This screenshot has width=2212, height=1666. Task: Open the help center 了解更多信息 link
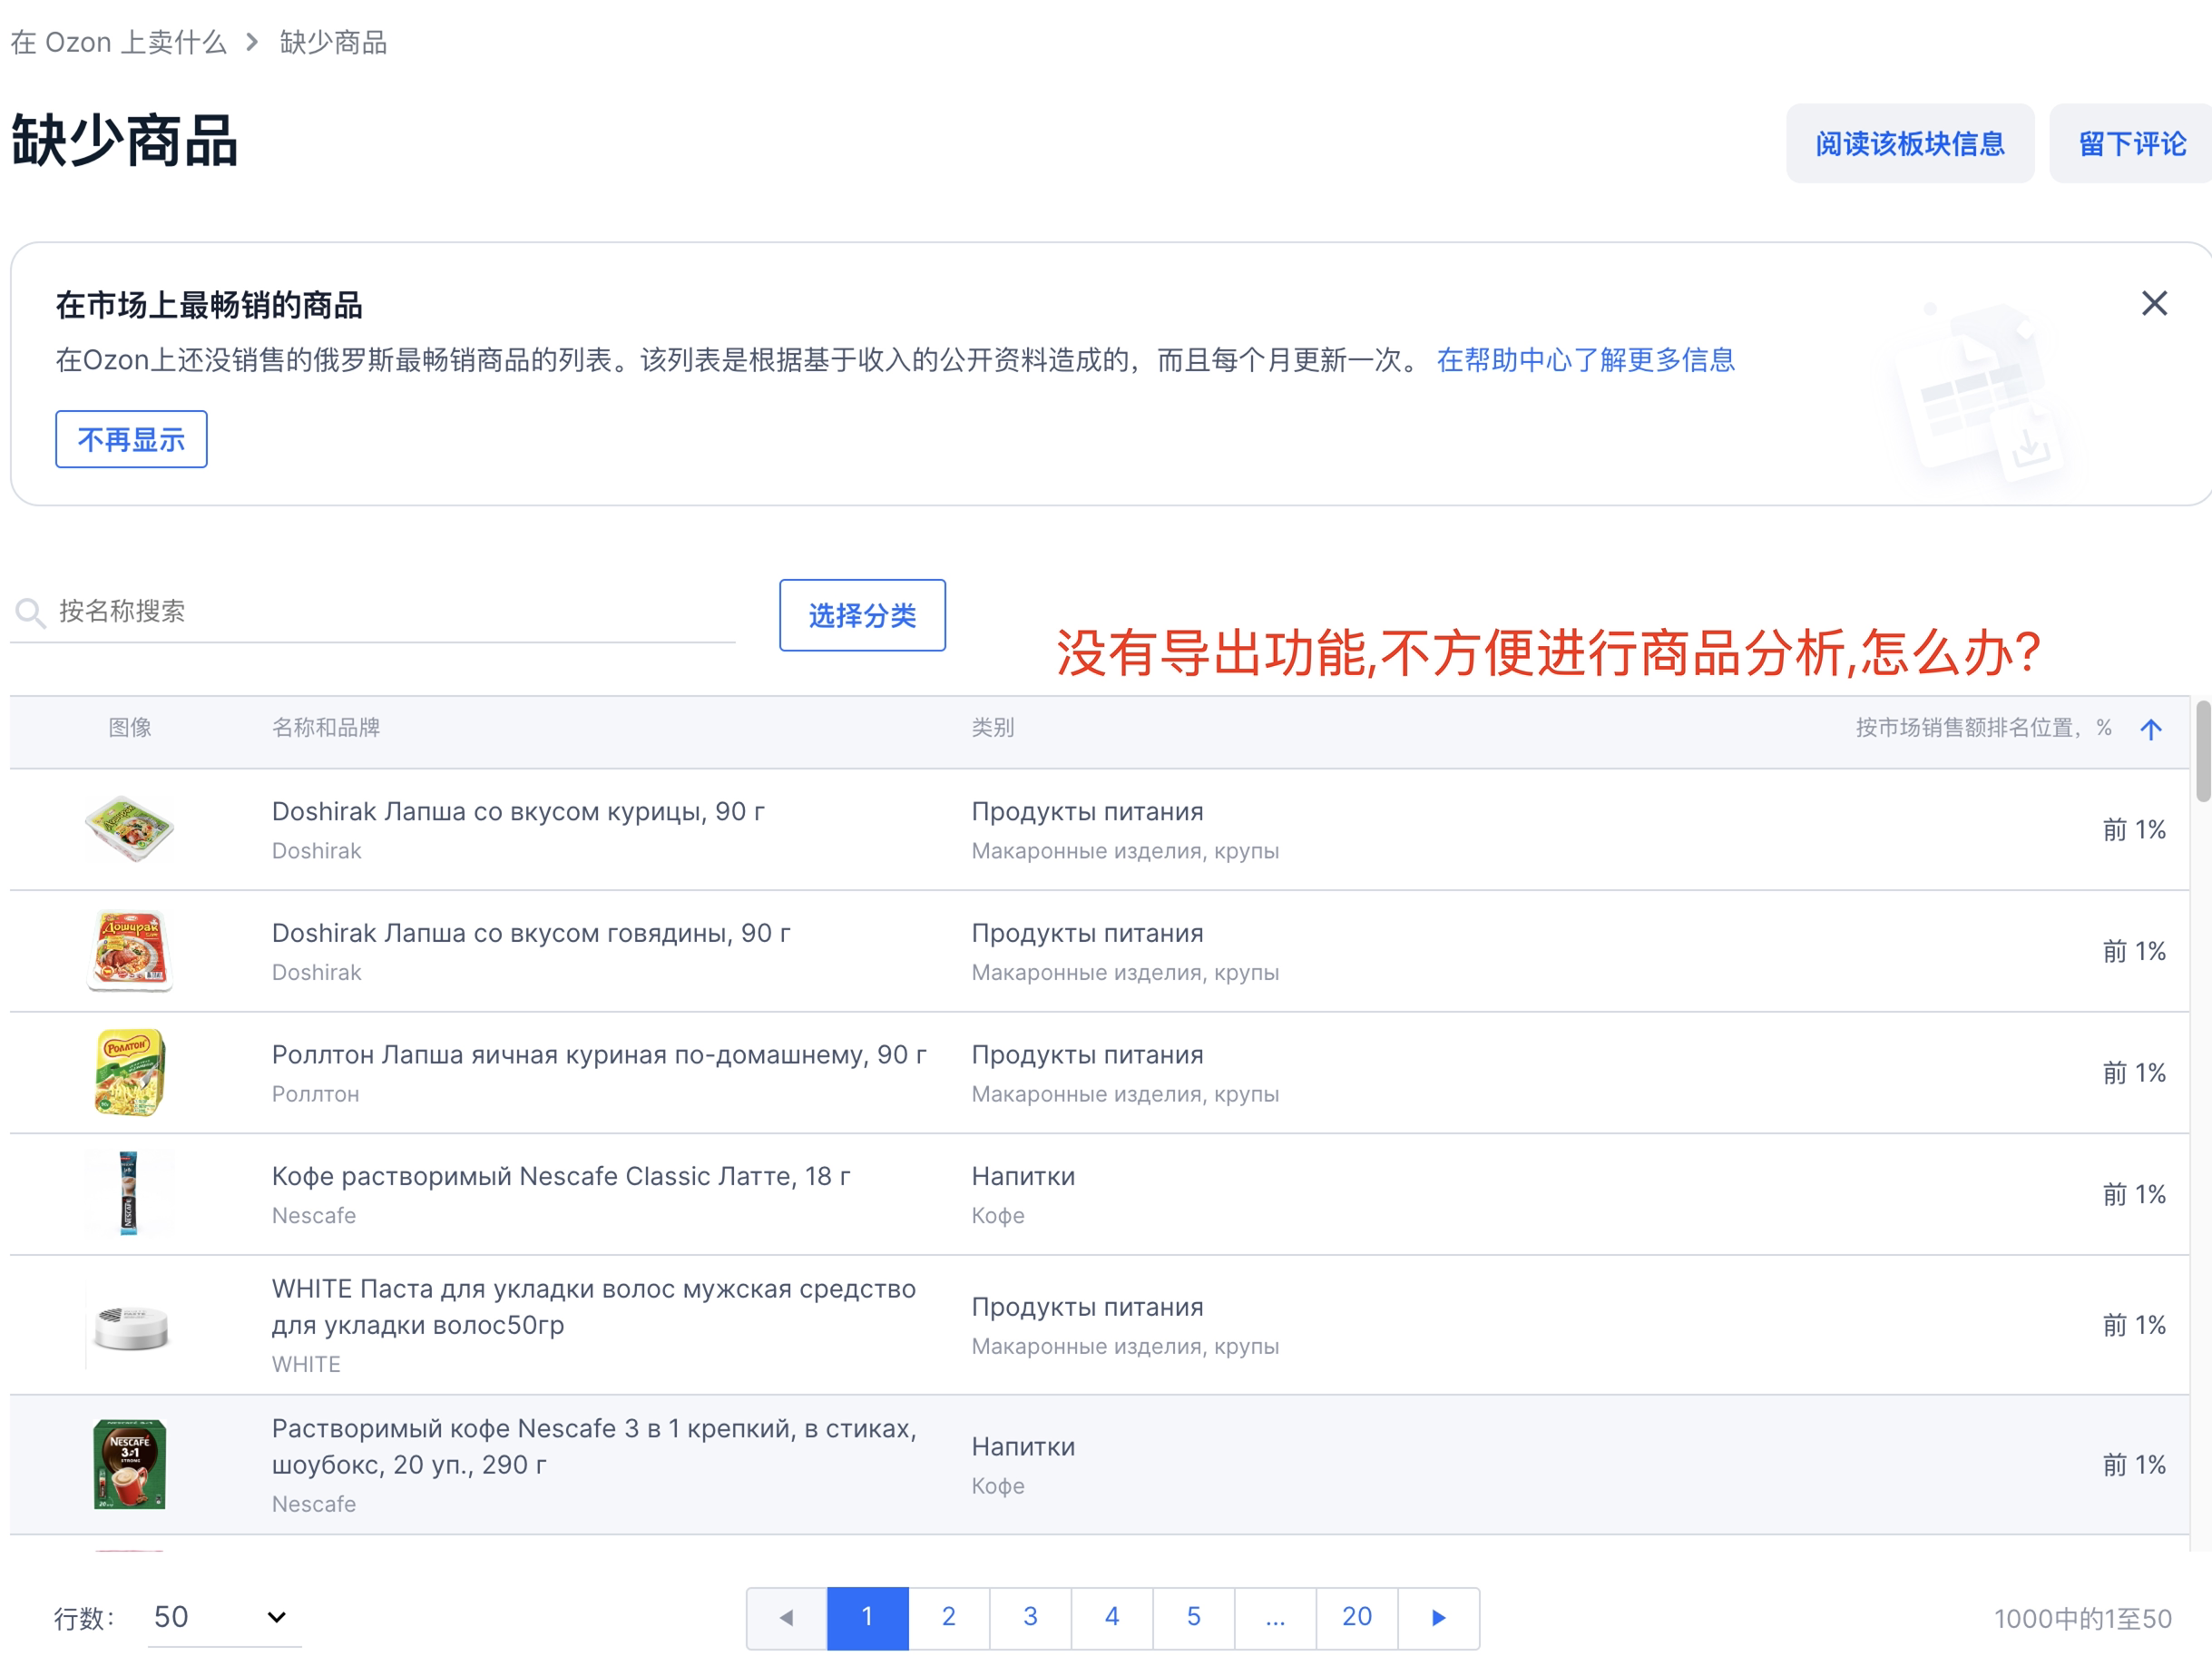(1585, 360)
